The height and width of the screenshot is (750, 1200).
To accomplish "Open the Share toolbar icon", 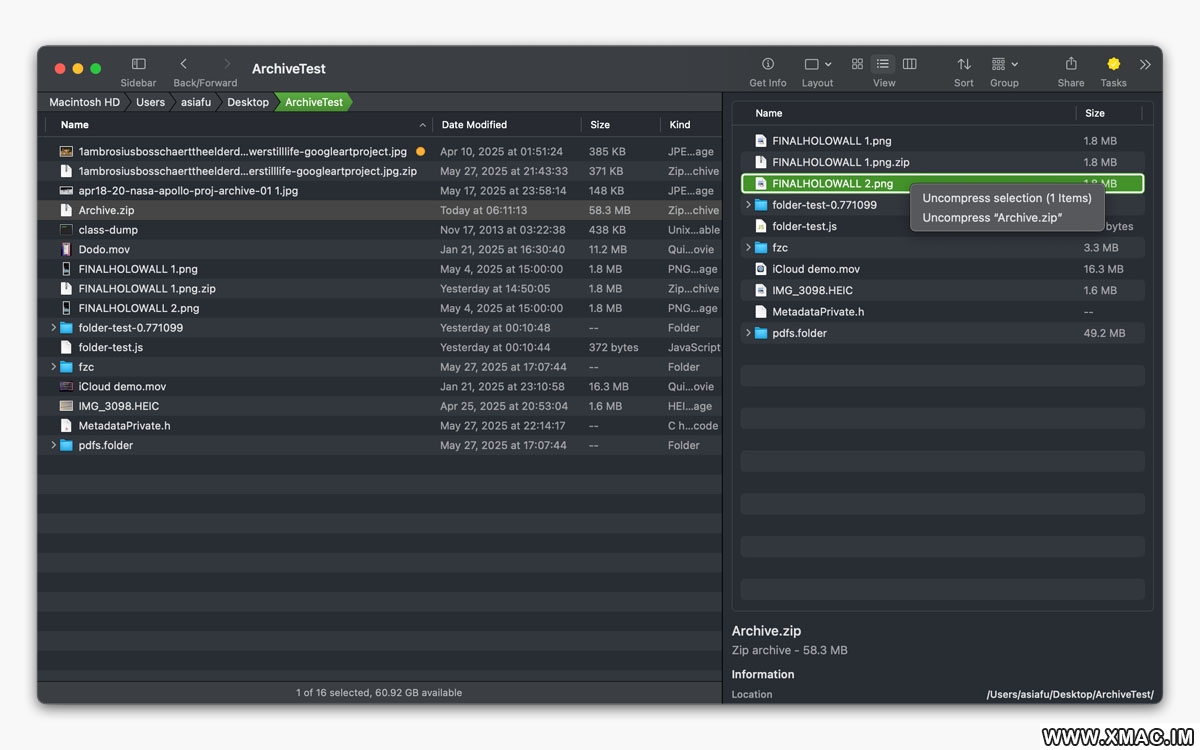I will point(1070,64).
